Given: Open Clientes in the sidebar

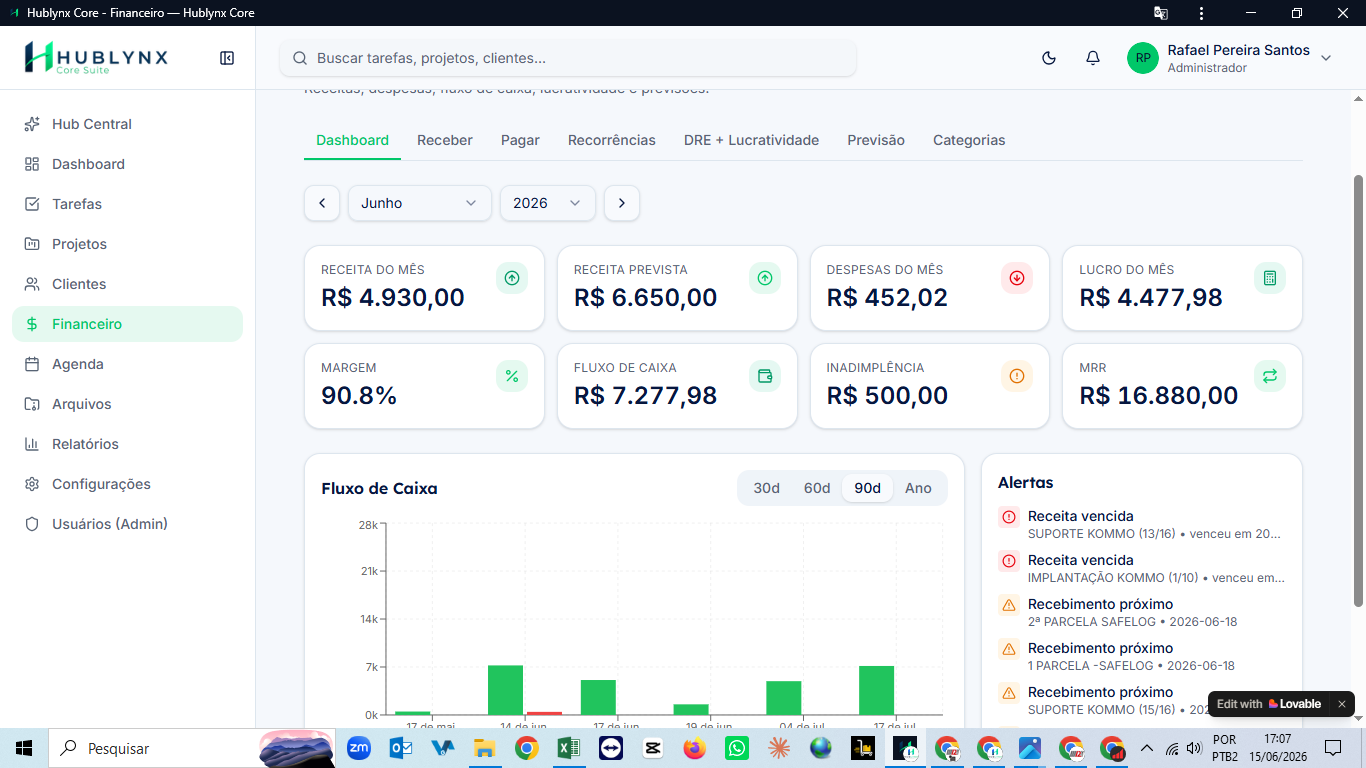Looking at the screenshot, I should (x=127, y=284).
